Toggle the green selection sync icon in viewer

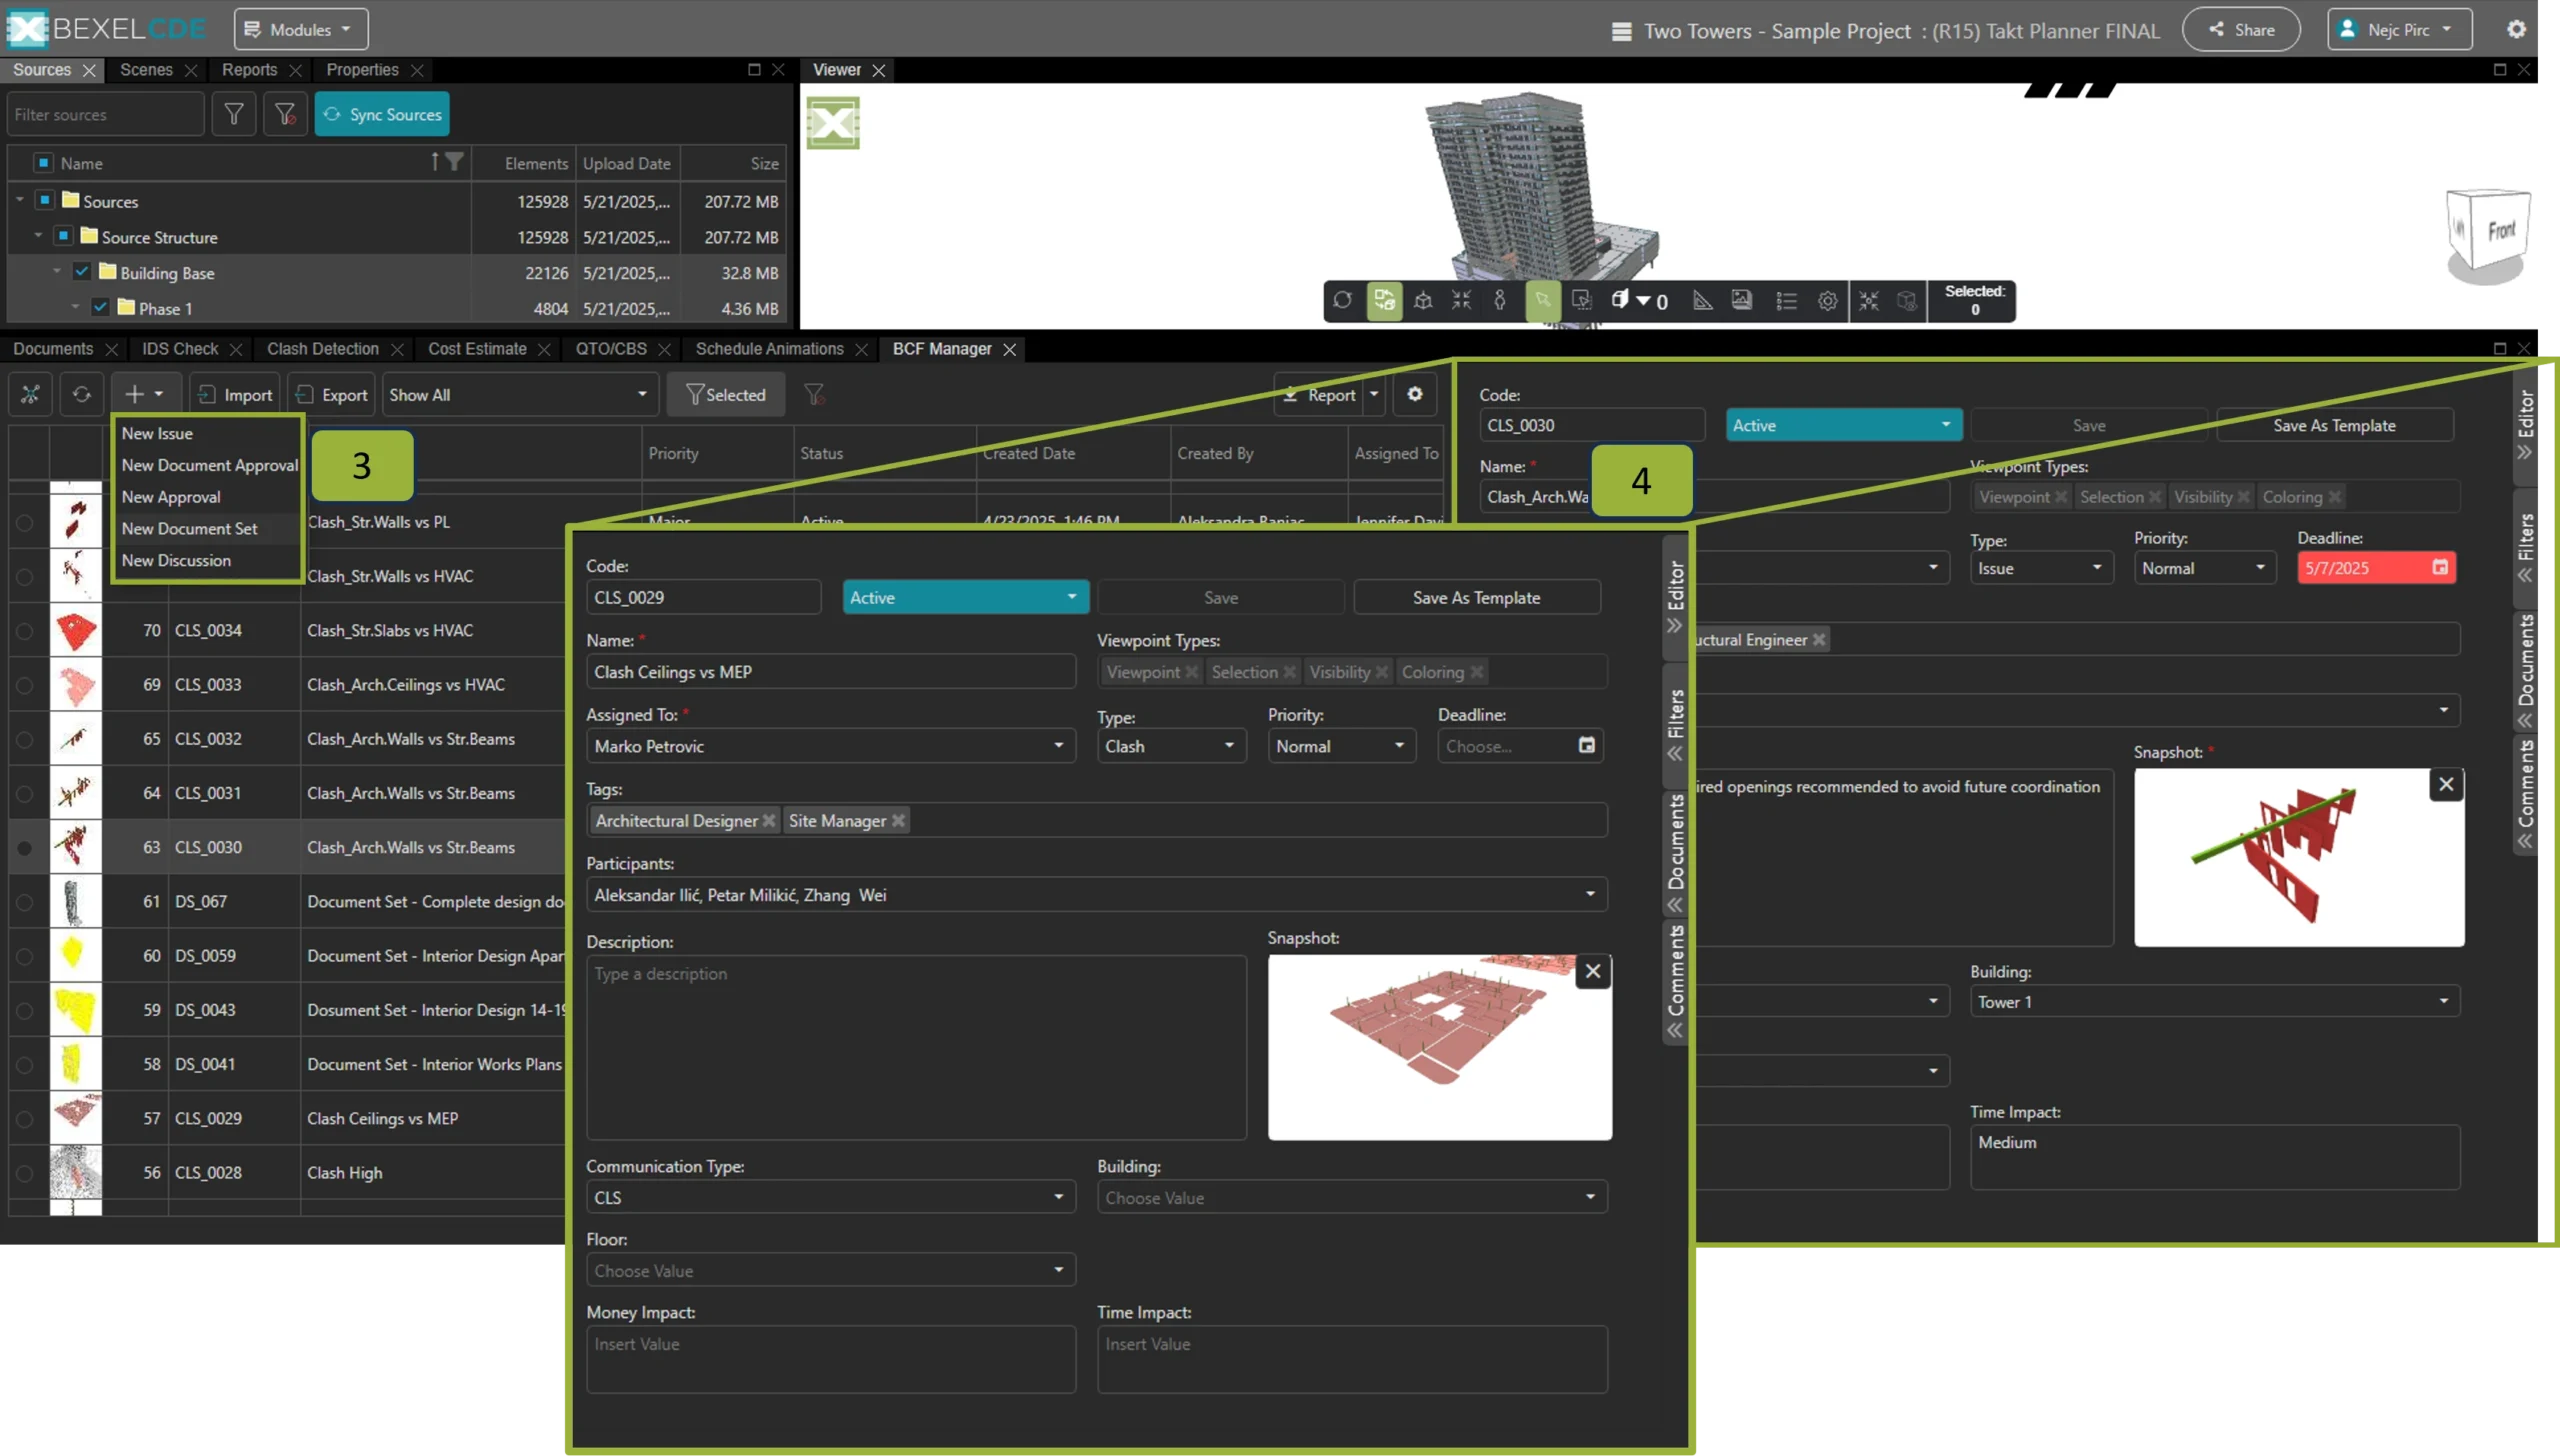pyautogui.click(x=1384, y=300)
